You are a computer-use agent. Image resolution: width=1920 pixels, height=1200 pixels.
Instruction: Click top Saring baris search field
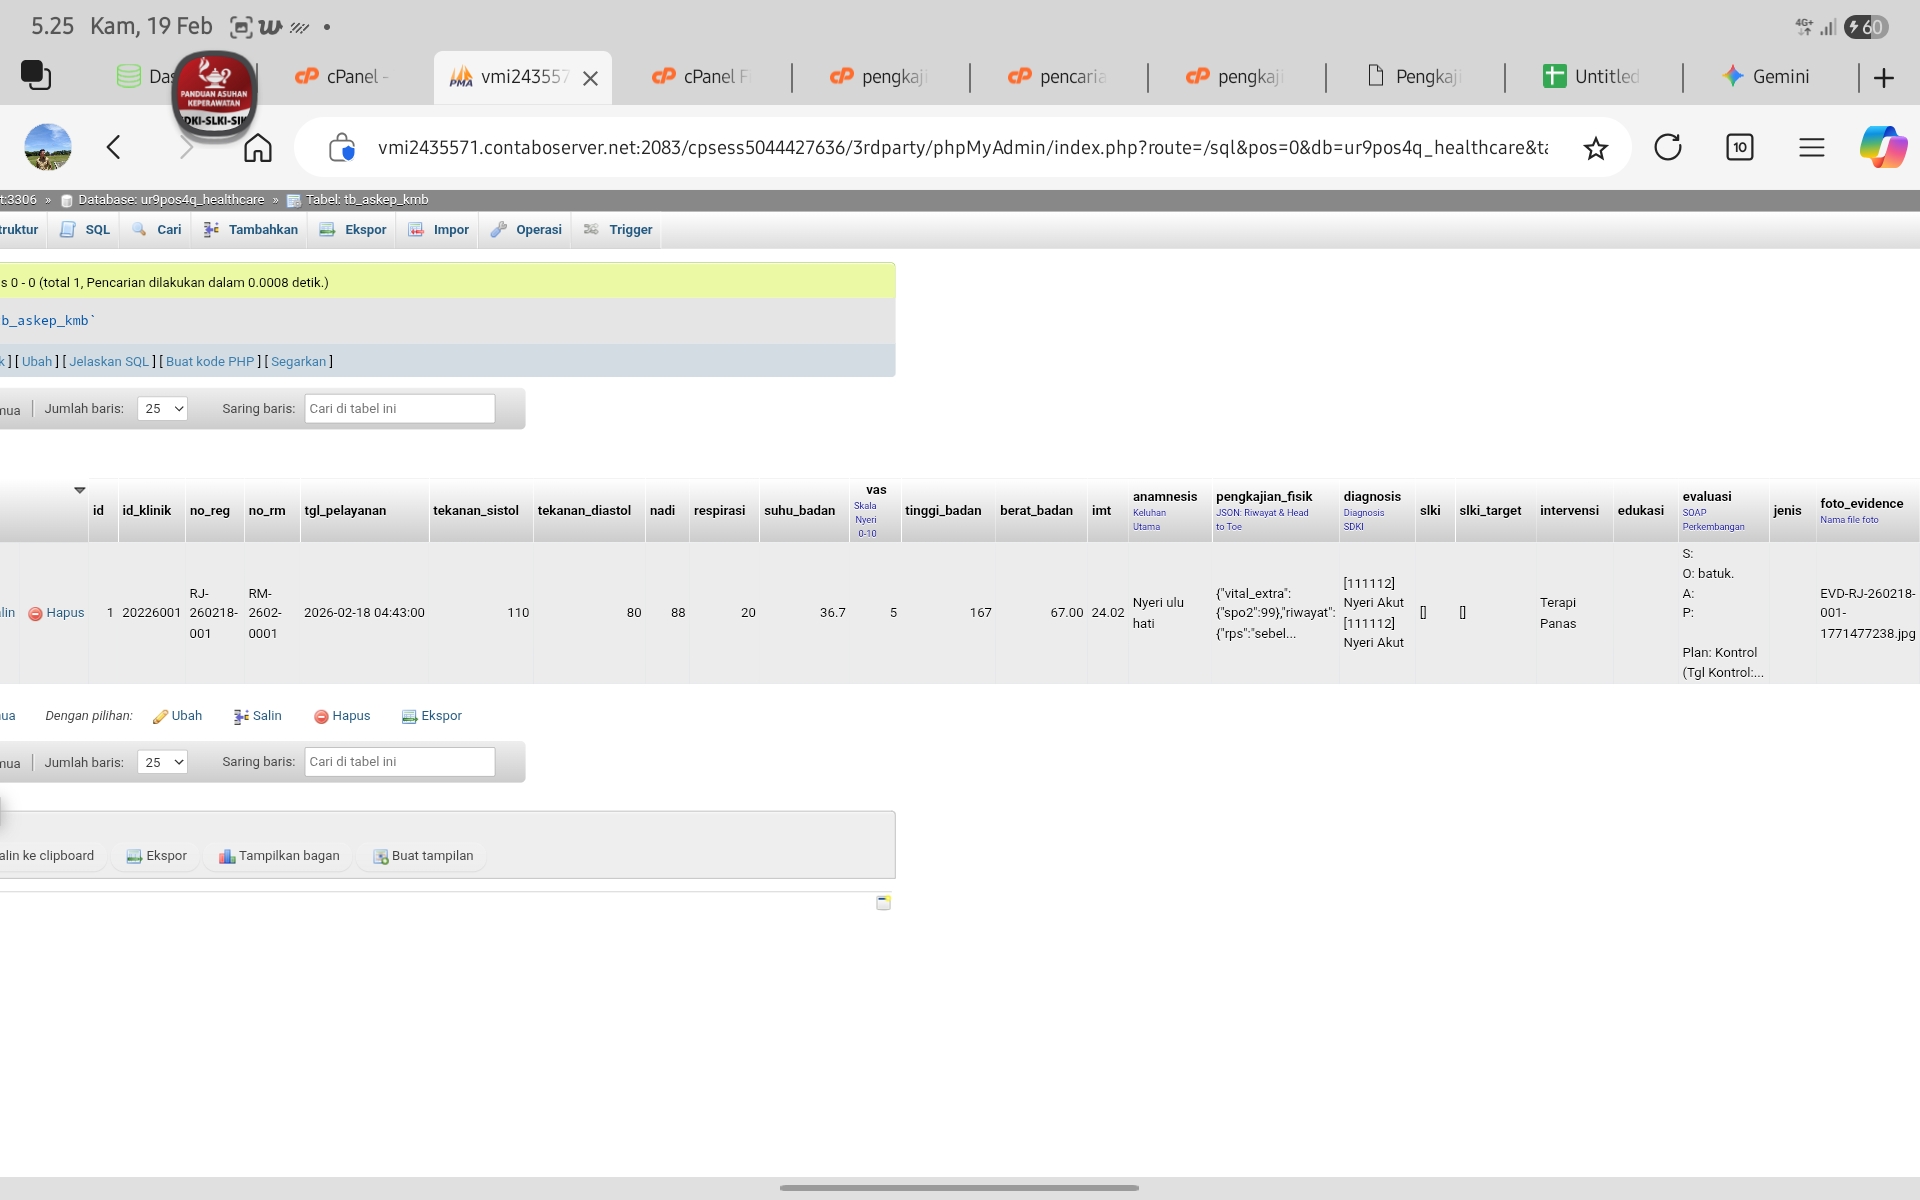click(x=399, y=408)
